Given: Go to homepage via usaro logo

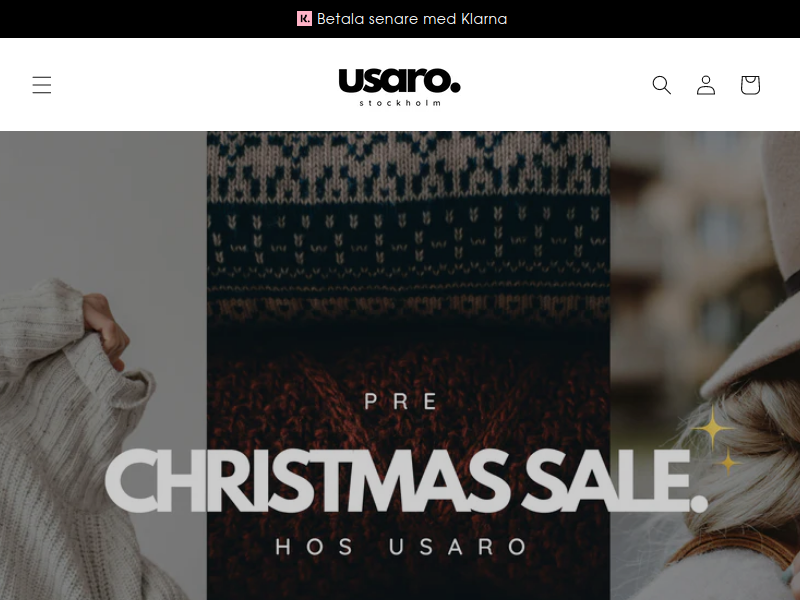Looking at the screenshot, I should pos(399,81).
